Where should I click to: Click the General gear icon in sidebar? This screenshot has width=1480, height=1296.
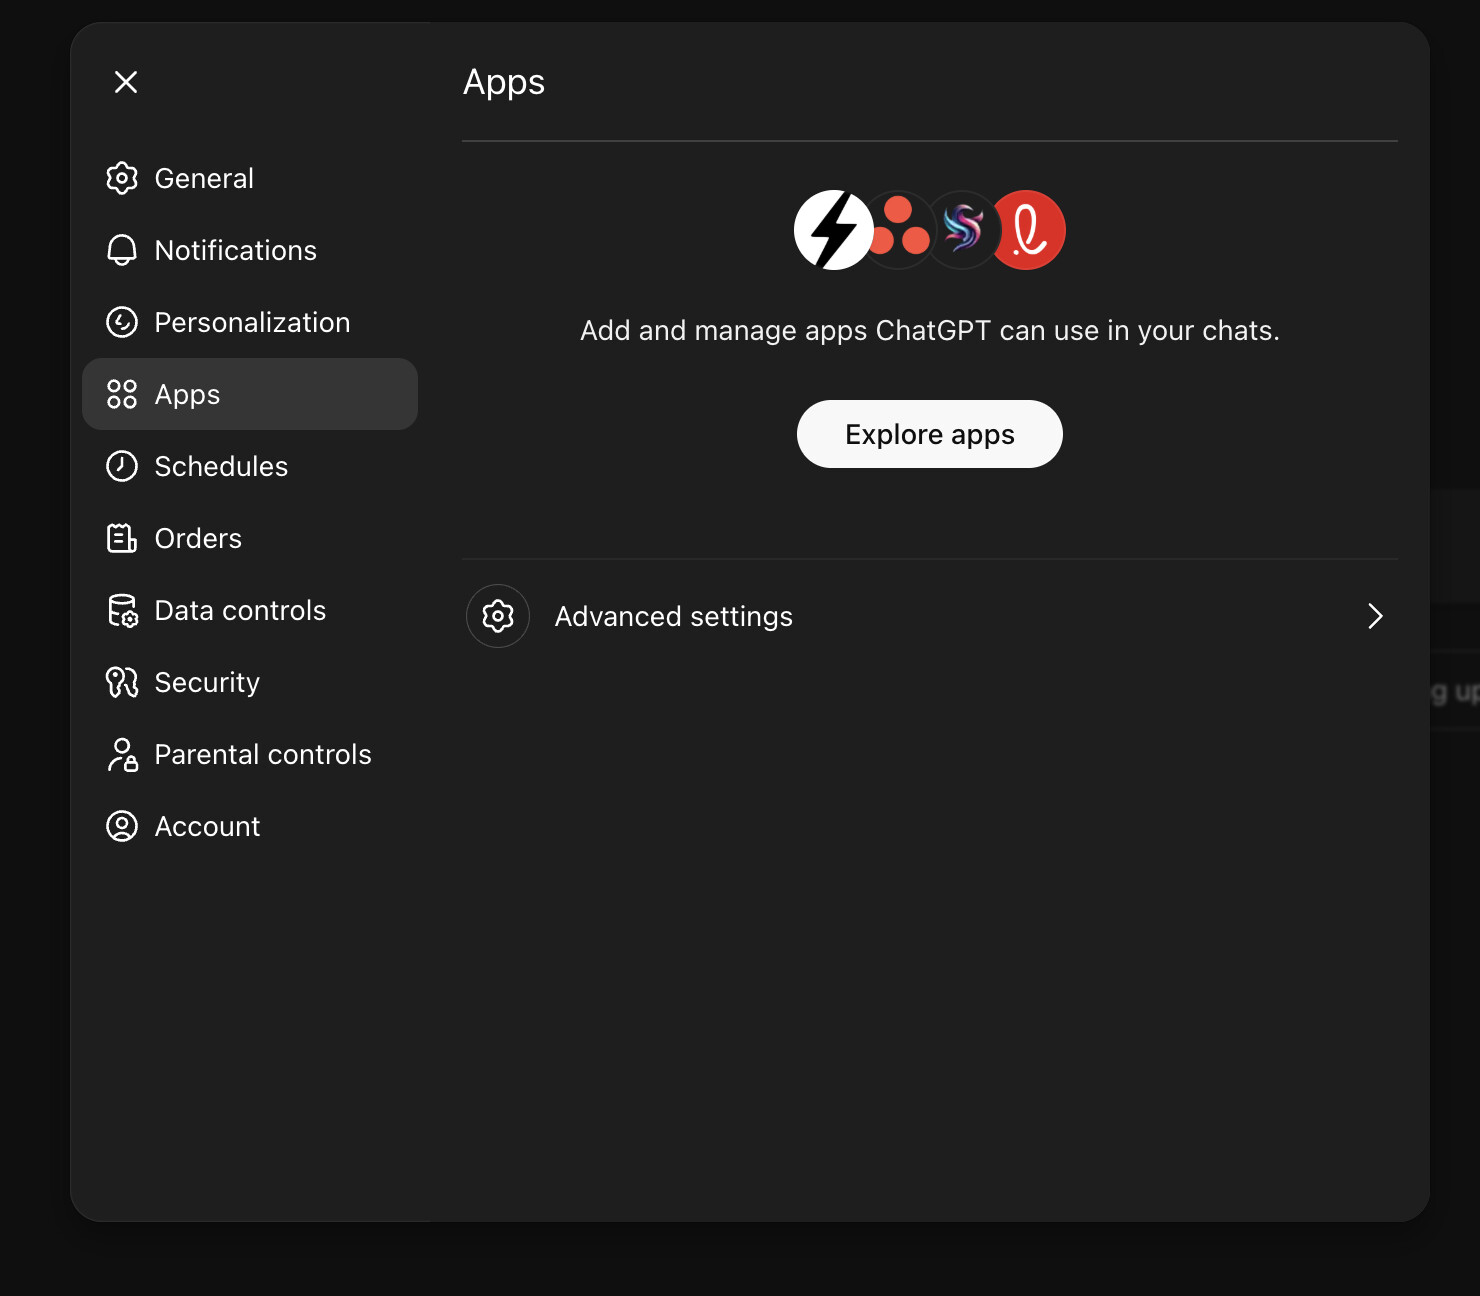[122, 178]
